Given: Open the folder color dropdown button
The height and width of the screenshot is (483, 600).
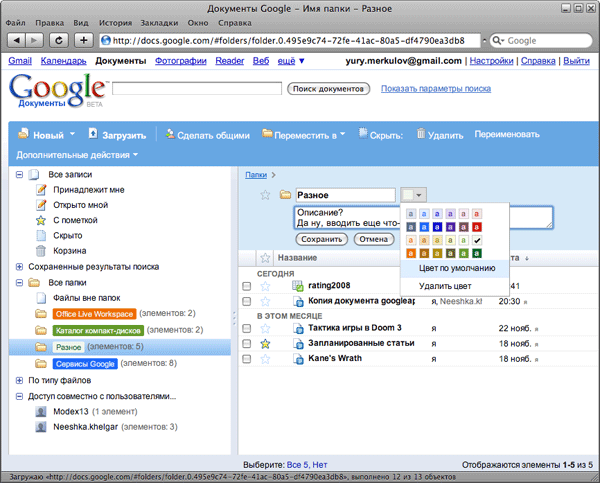Looking at the screenshot, I should 413,195.
